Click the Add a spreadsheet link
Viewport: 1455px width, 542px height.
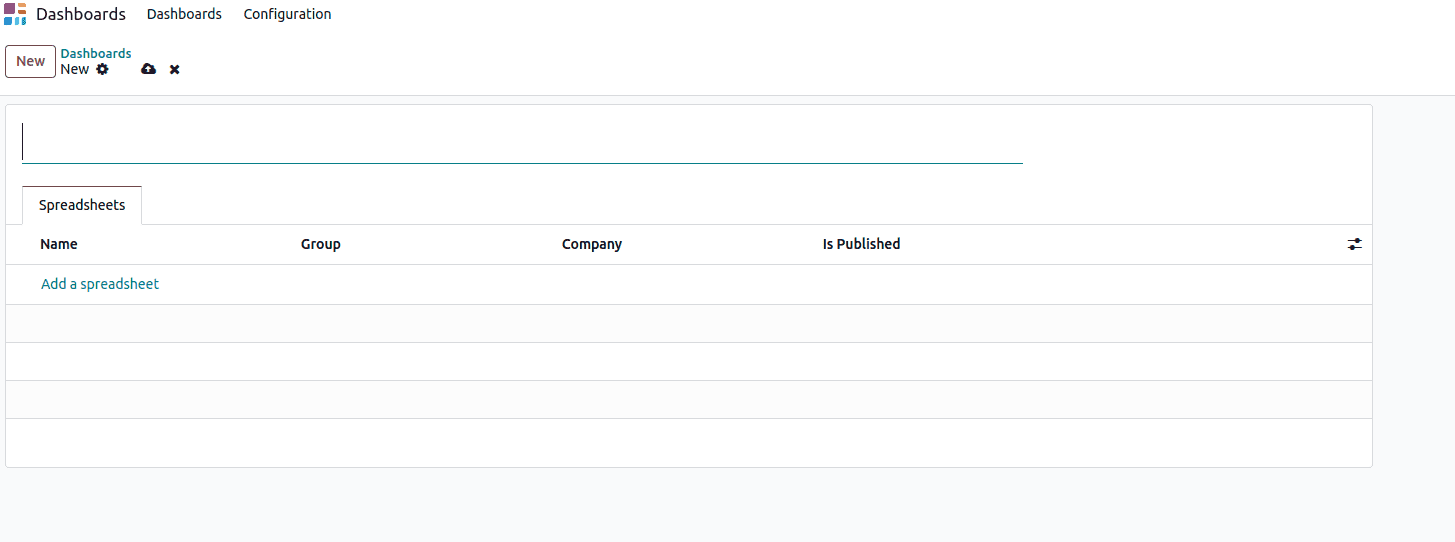100,284
